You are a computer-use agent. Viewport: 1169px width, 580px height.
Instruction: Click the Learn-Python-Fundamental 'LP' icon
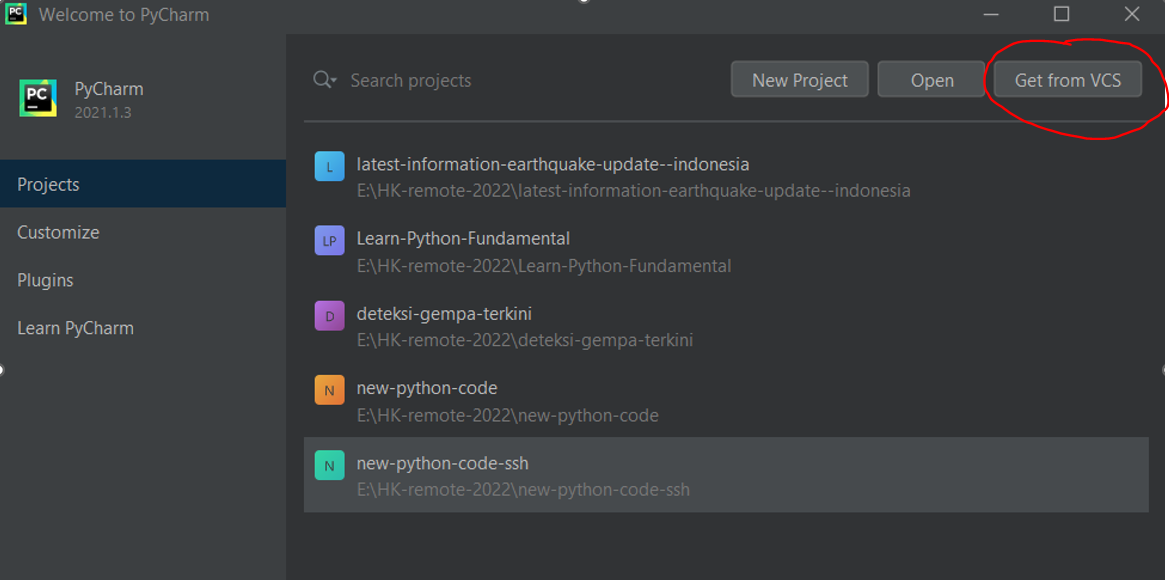329,241
